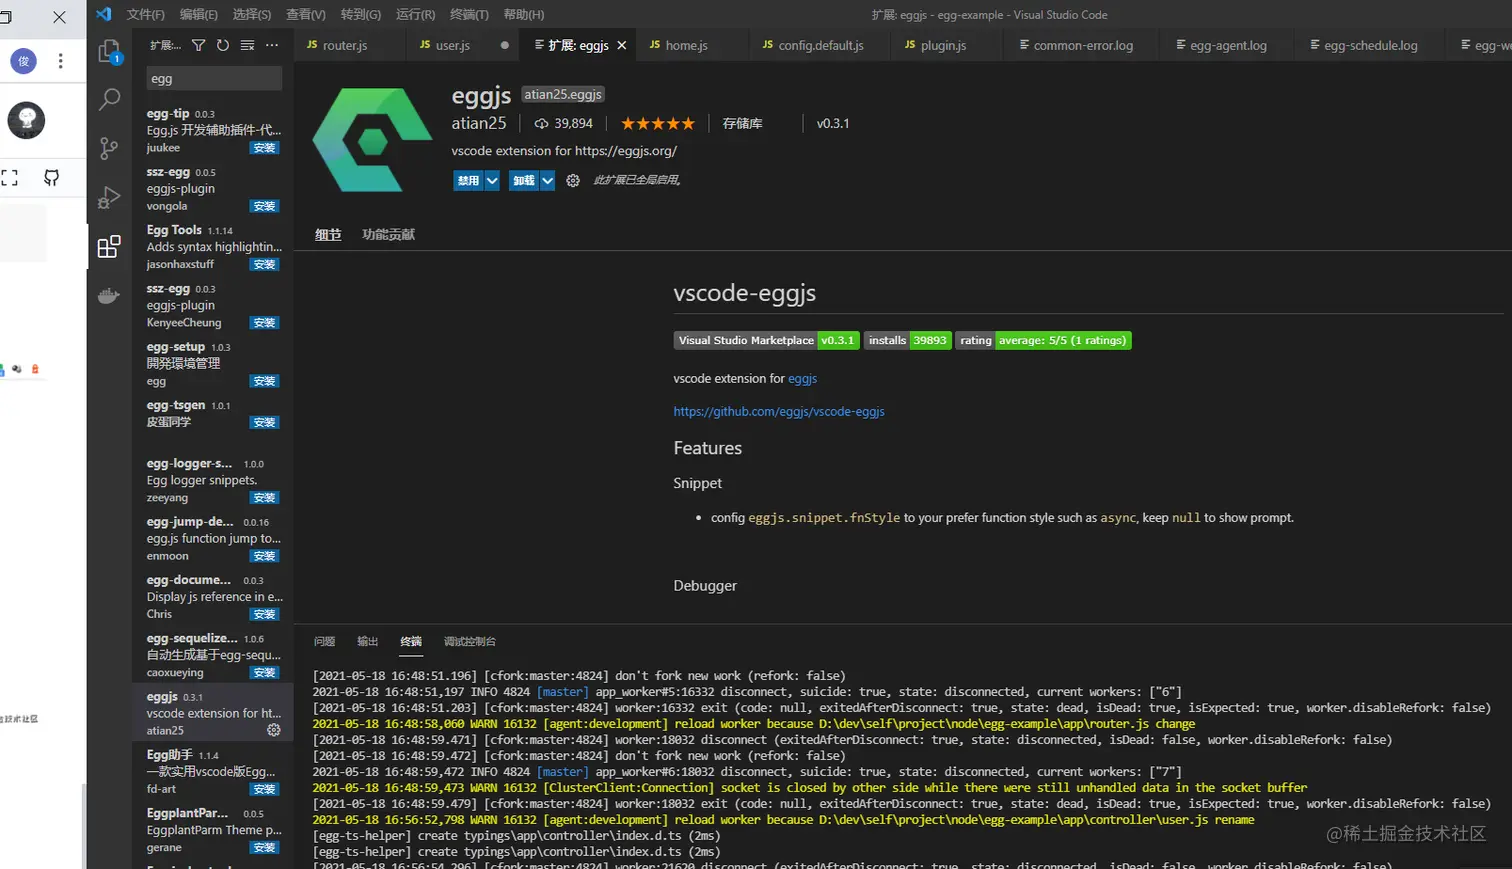Click the VS Code logo icon

point(103,14)
